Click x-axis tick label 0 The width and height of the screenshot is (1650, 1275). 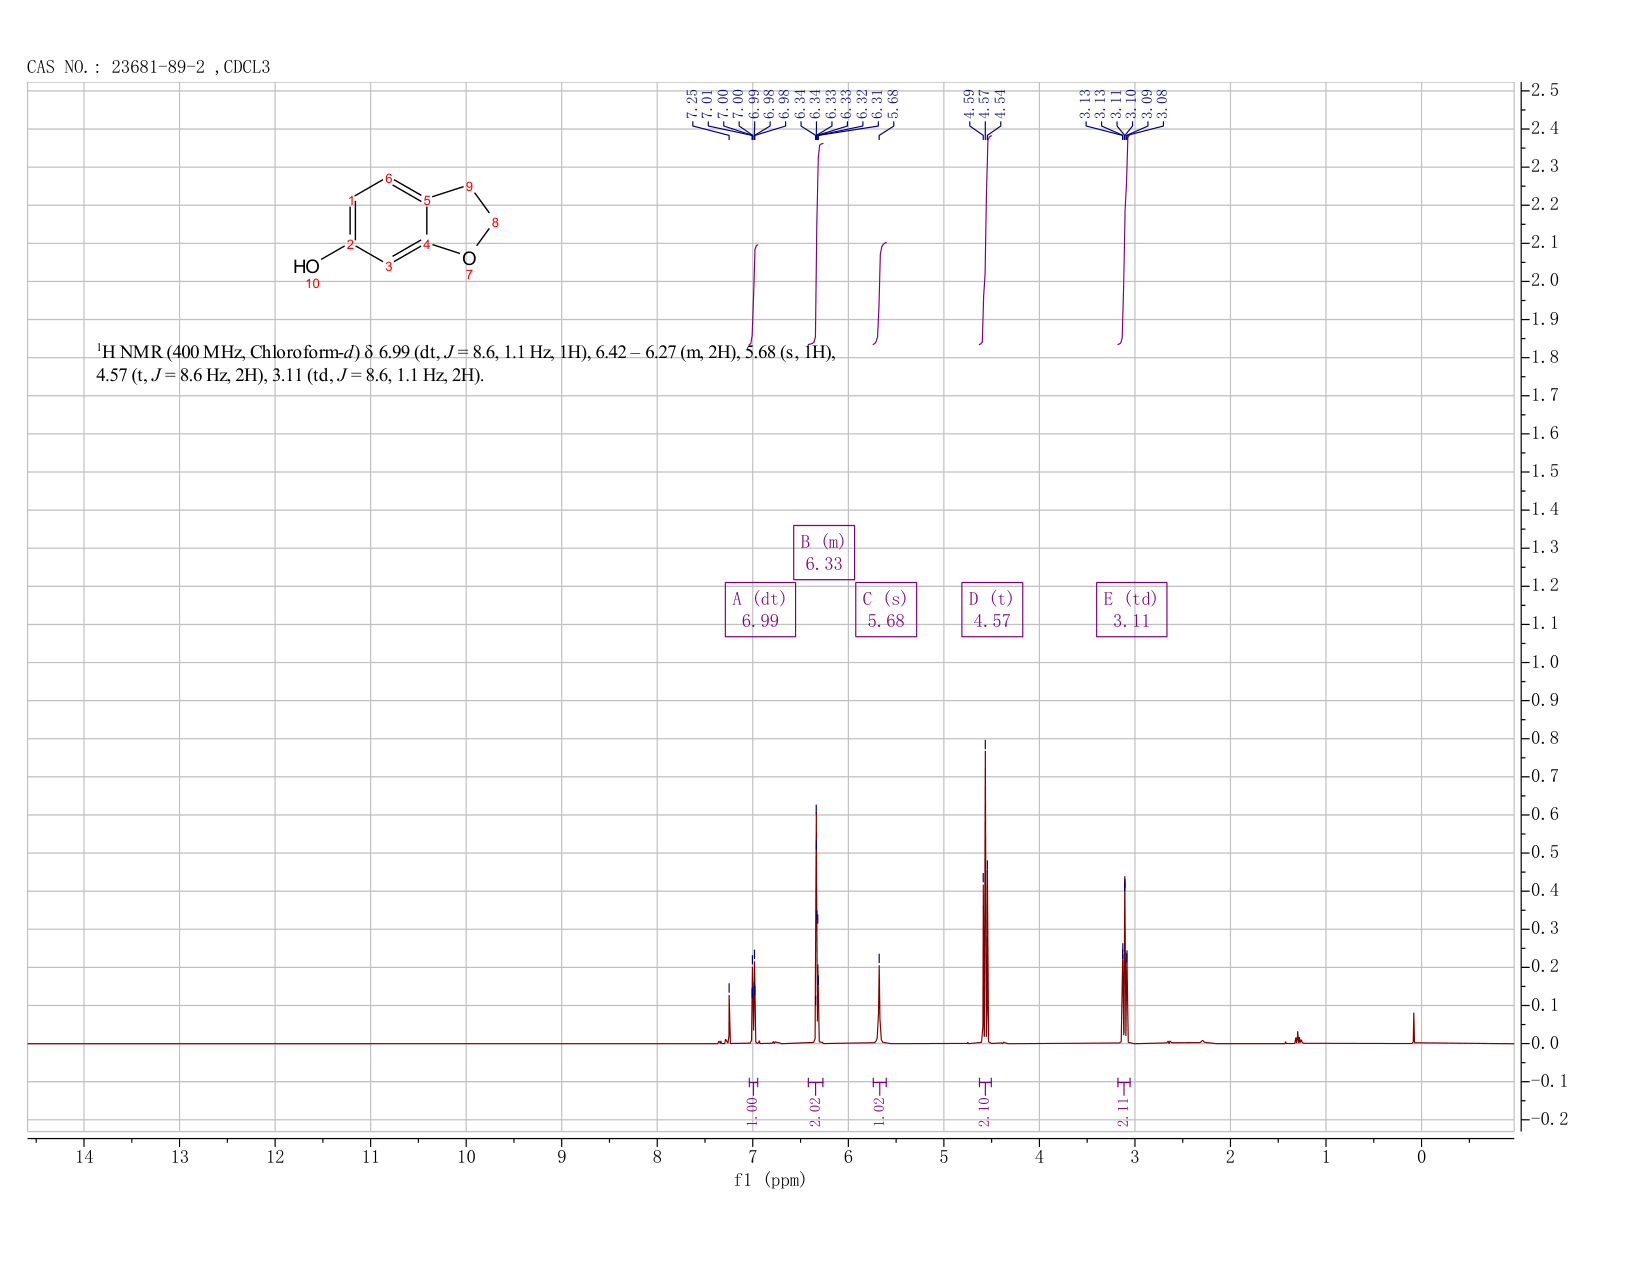[x=1421, y=1157]
